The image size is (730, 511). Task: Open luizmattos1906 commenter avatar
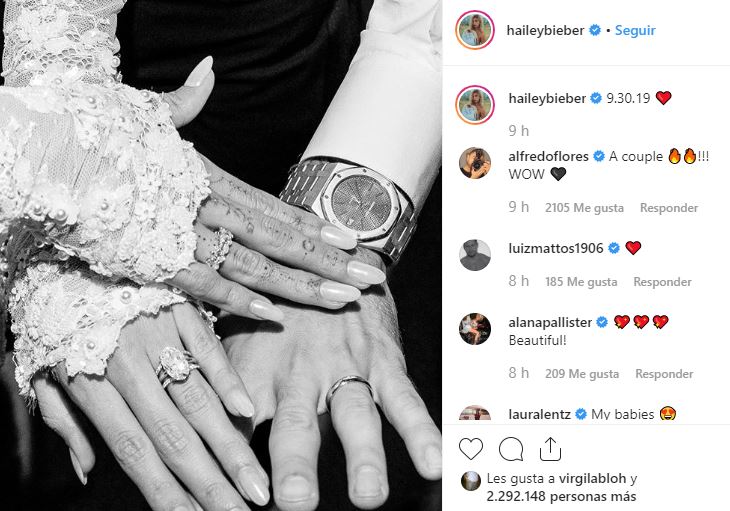point(475,255)
